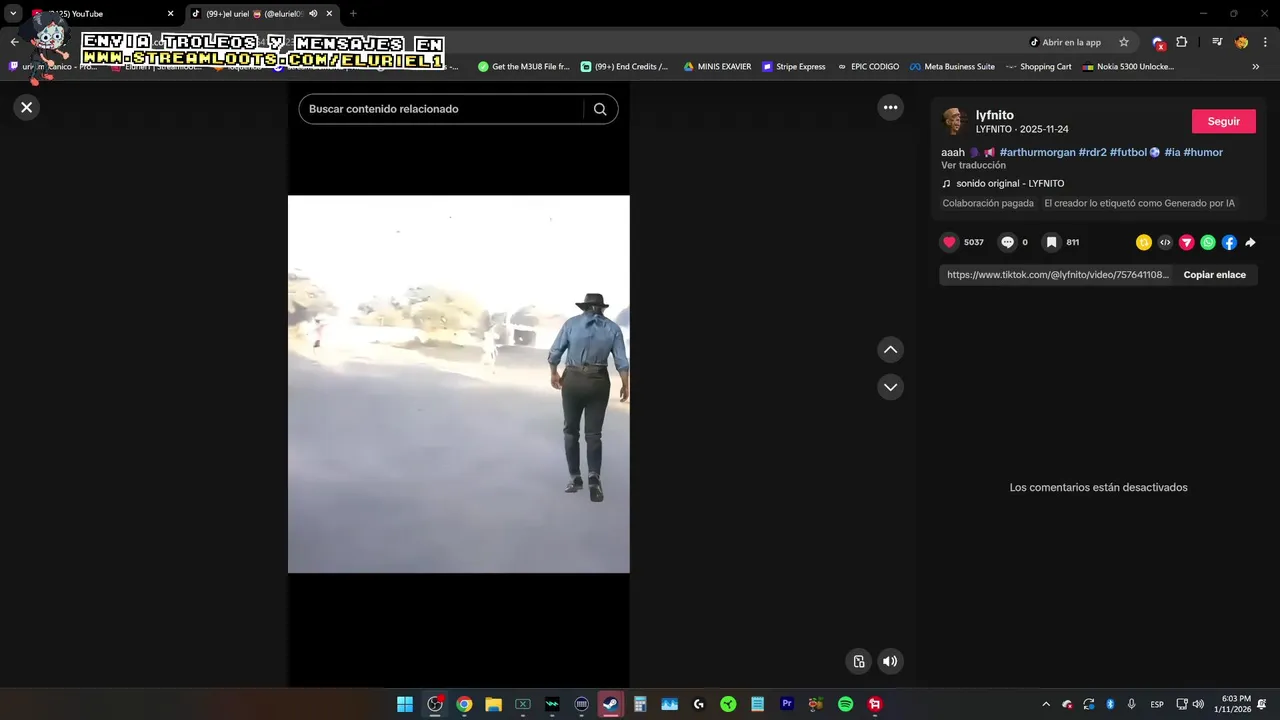Click 'Copiar enlace' button
Screen dimensions: 1280x720
pyautogui.click(x=1214, y=275)
